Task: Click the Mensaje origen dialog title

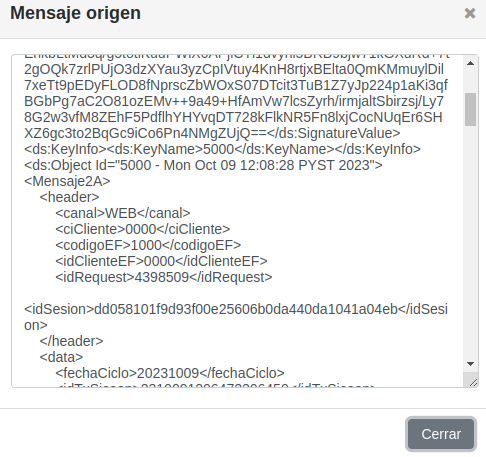Action: point(75,13)
